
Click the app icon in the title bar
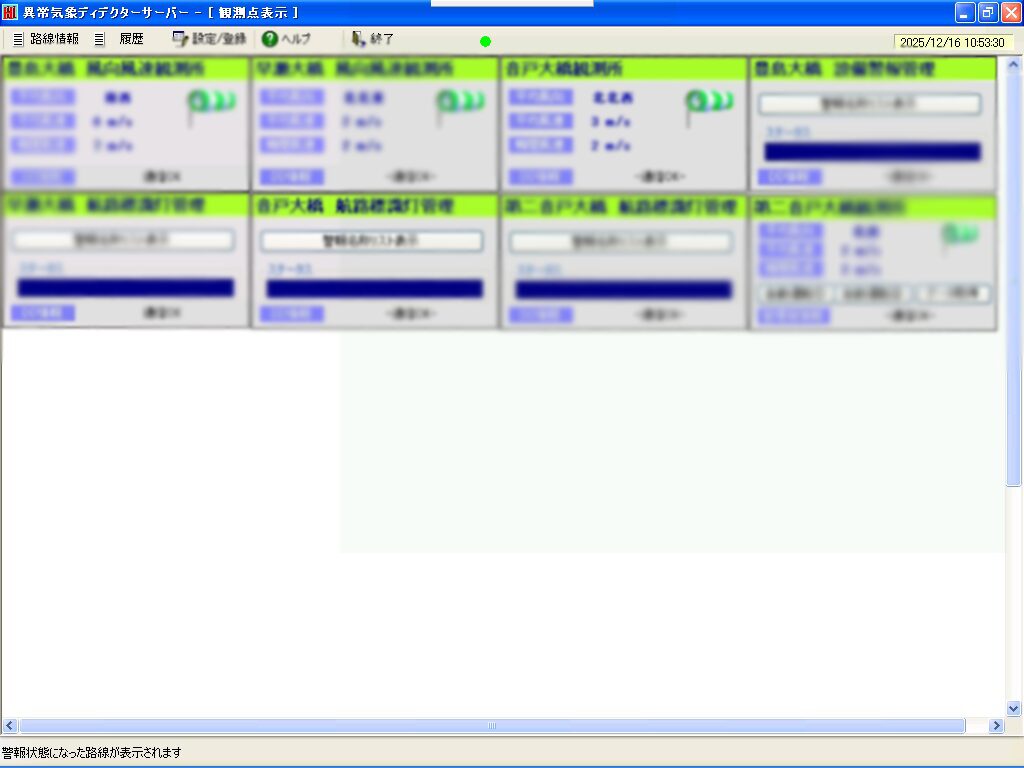click(10, 12)
